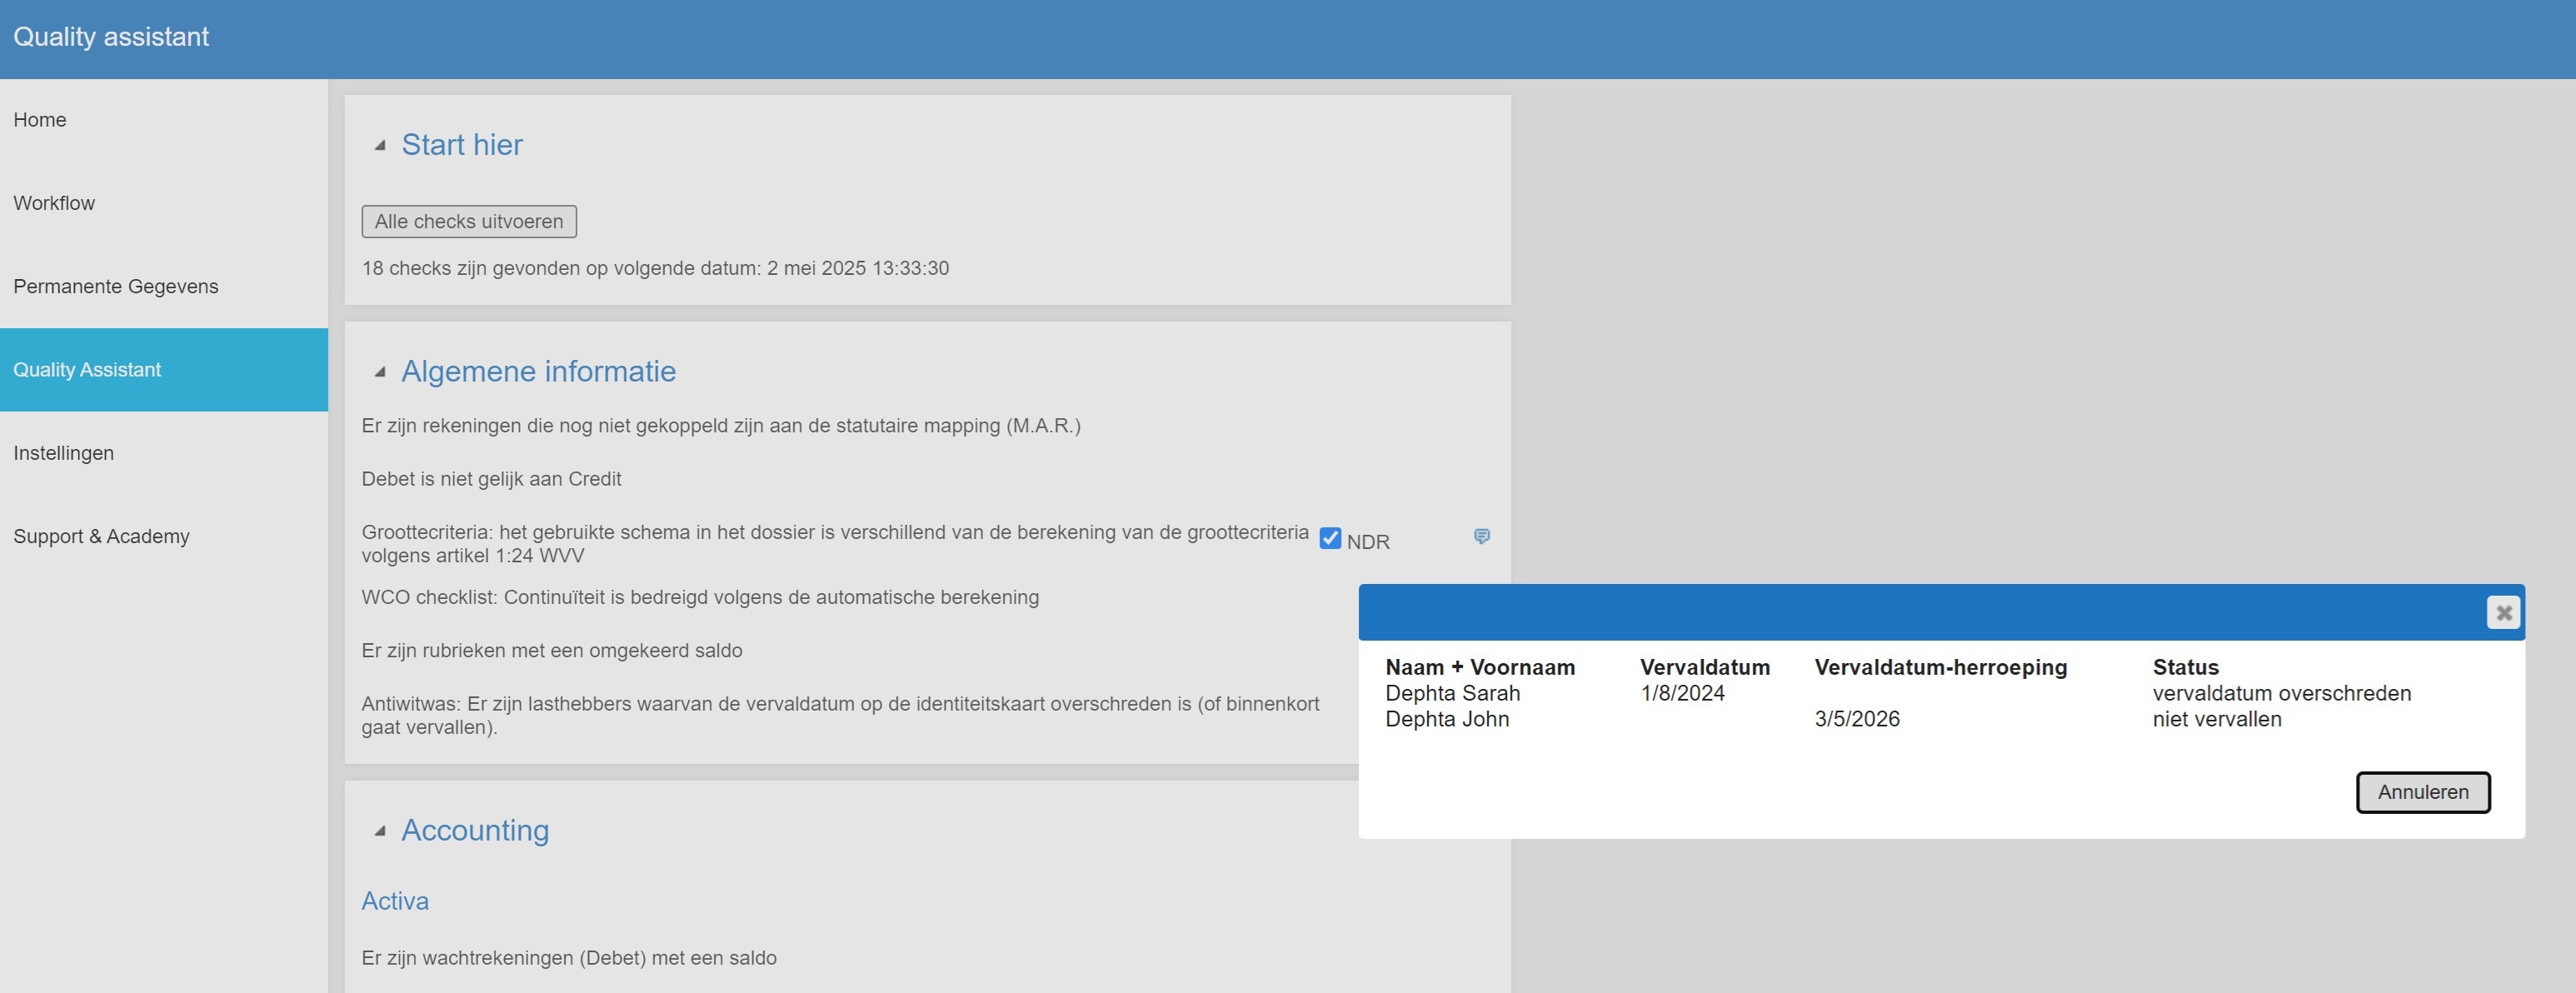Click the 'vervaldatum overschreden' status
This screenshot has width=2576, height=993.
2282,693
